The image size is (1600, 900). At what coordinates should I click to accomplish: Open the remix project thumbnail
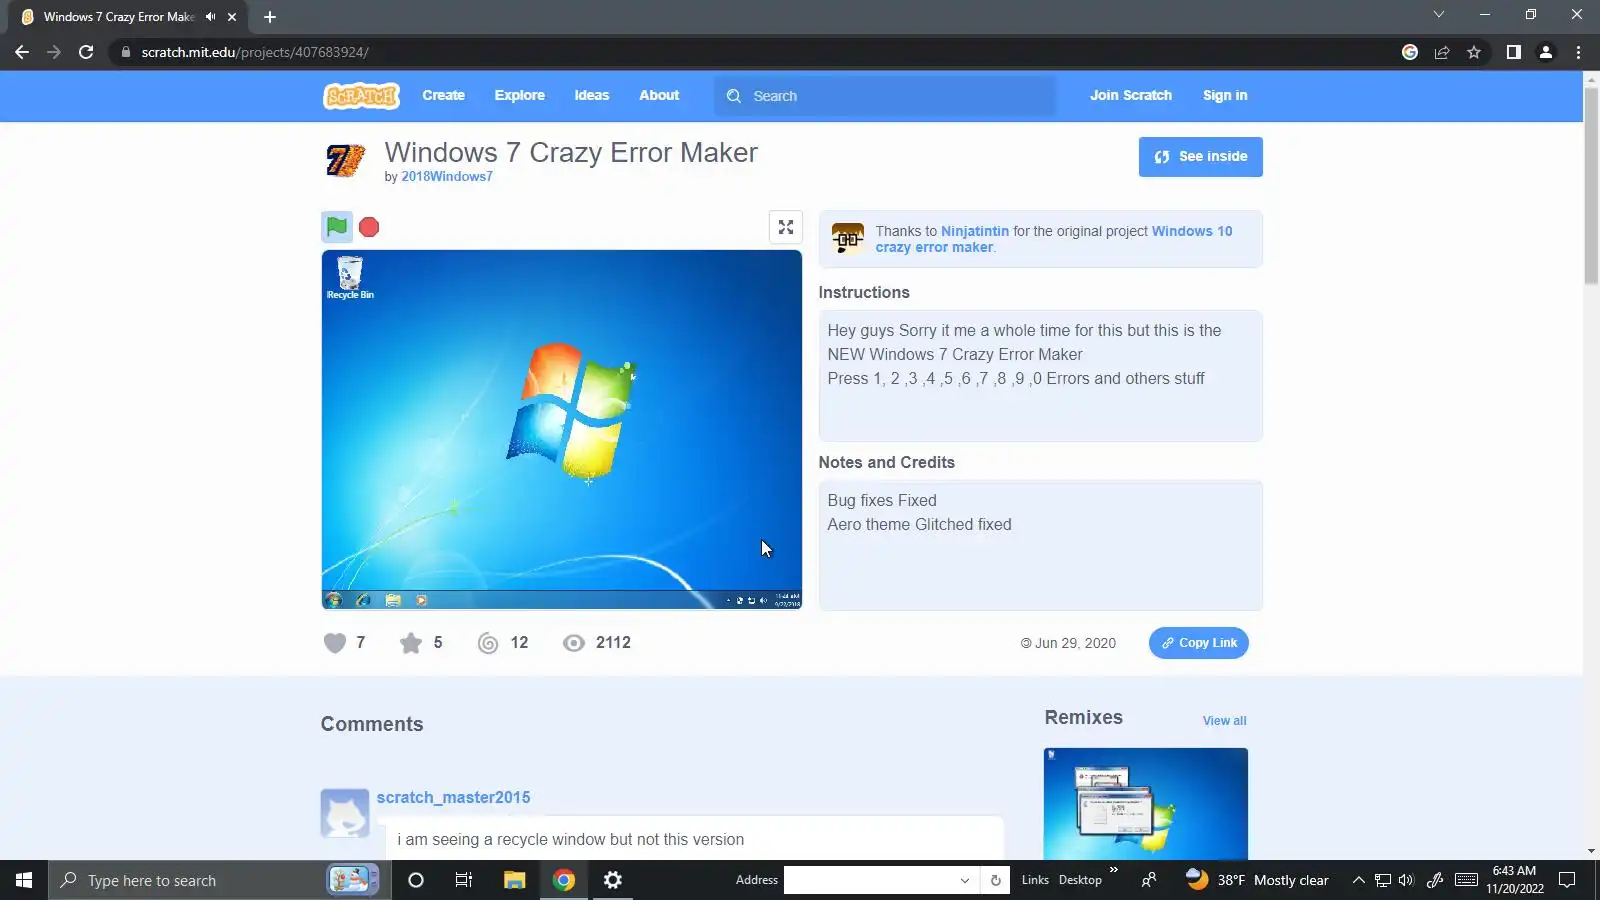1146,803
